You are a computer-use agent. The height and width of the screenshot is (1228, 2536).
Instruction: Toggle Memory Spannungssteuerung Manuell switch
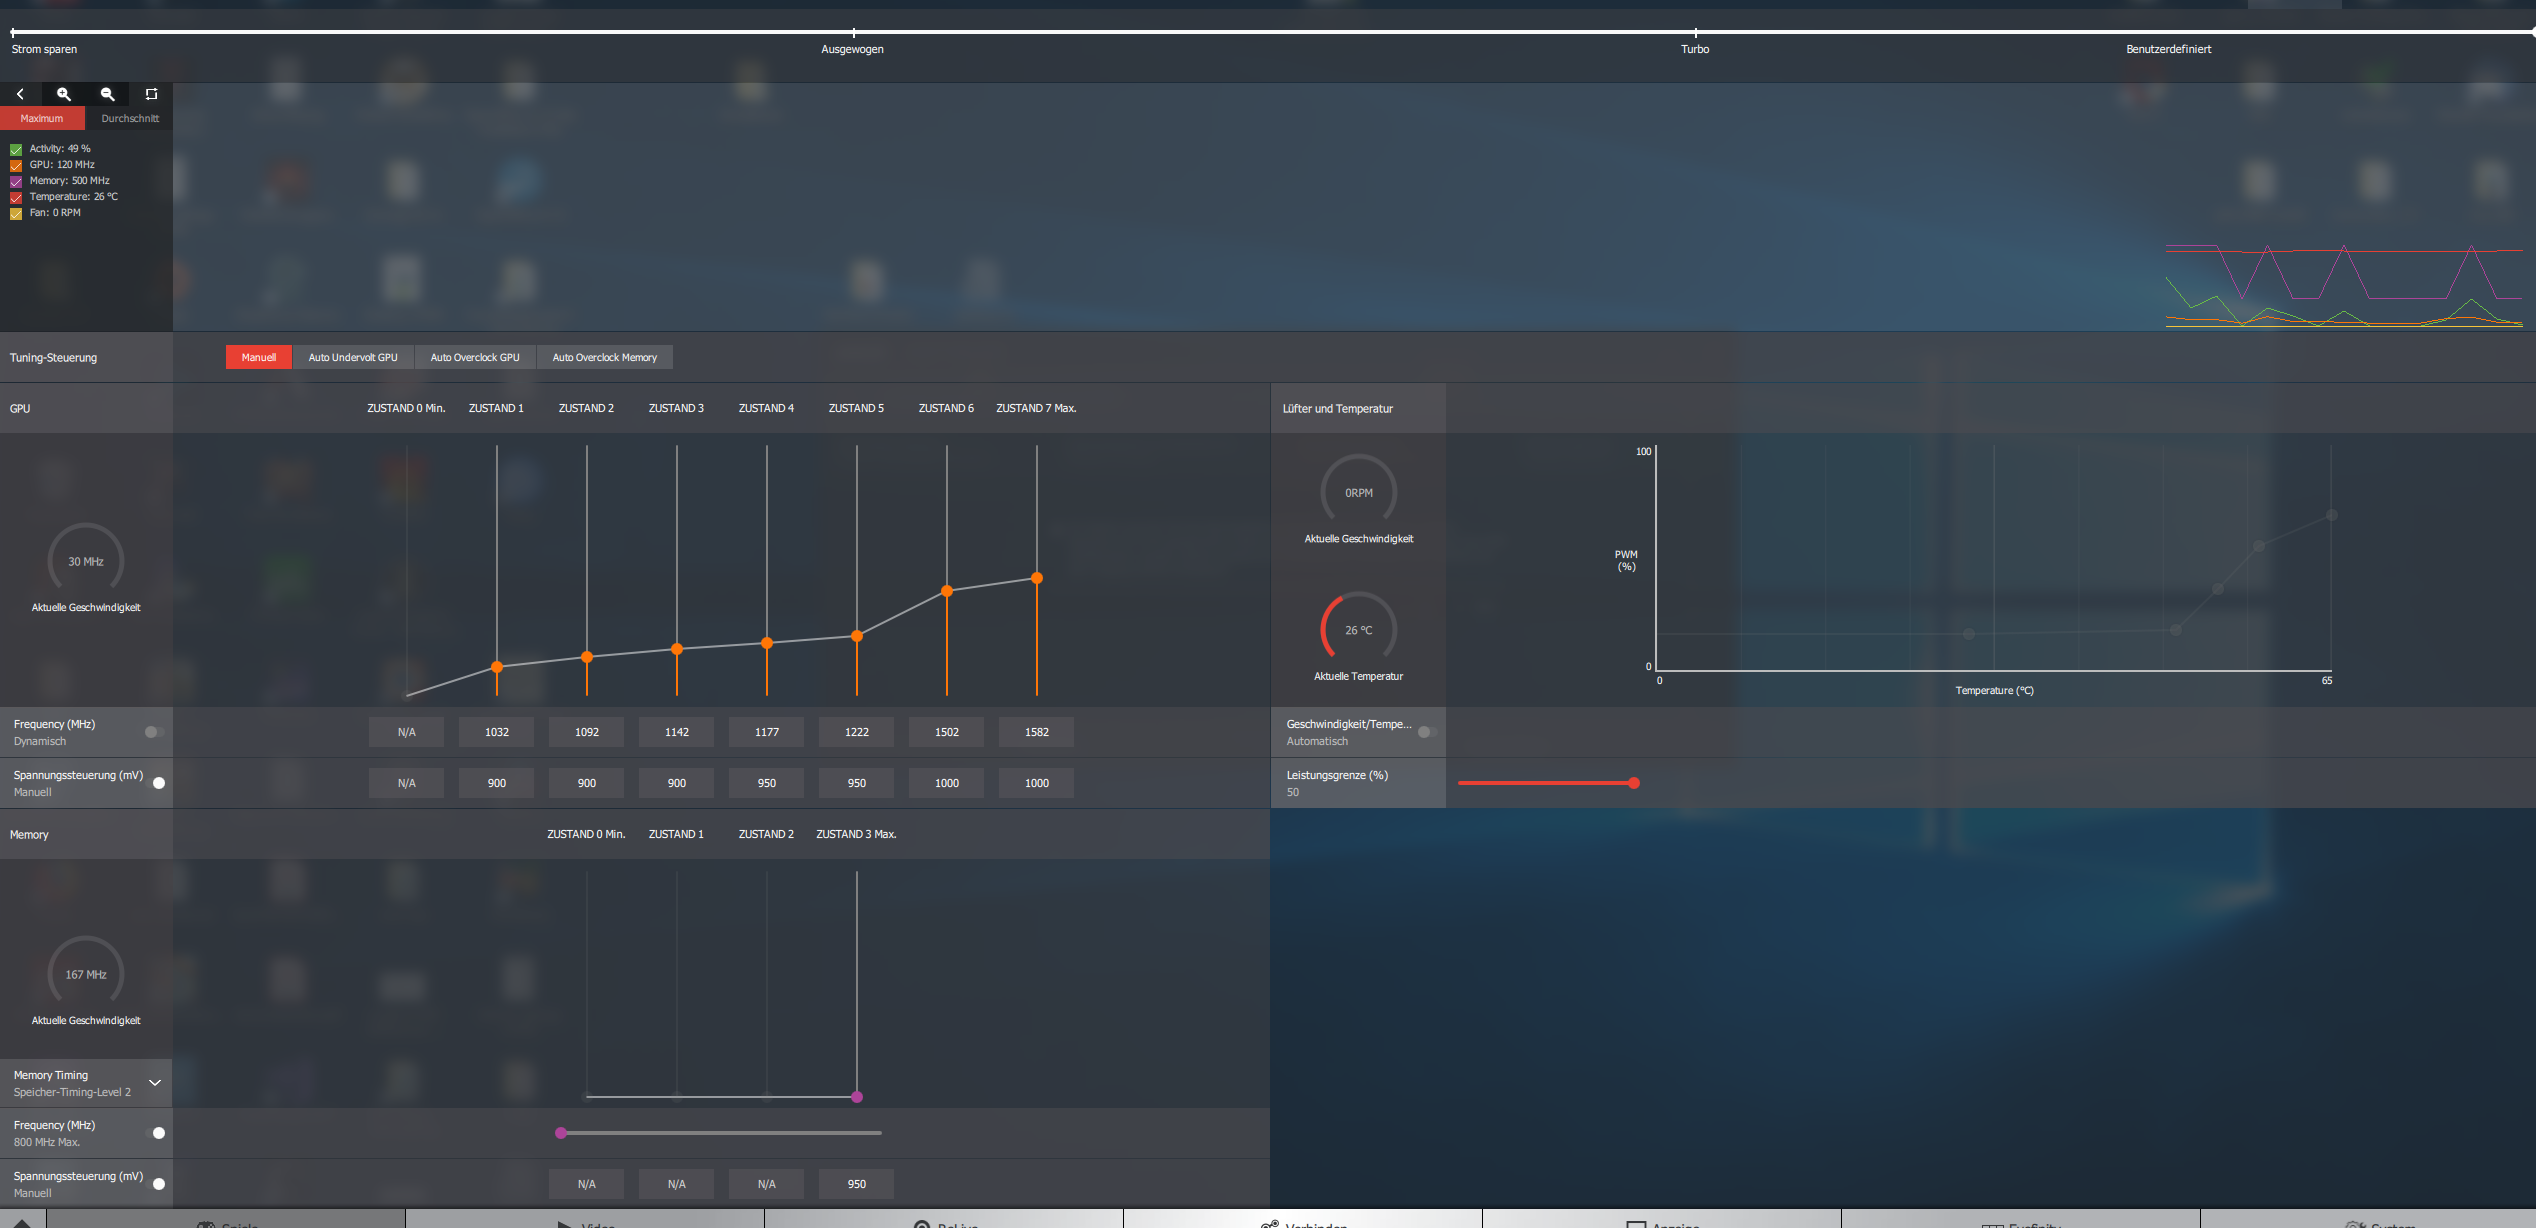(x=154, y=1184)
